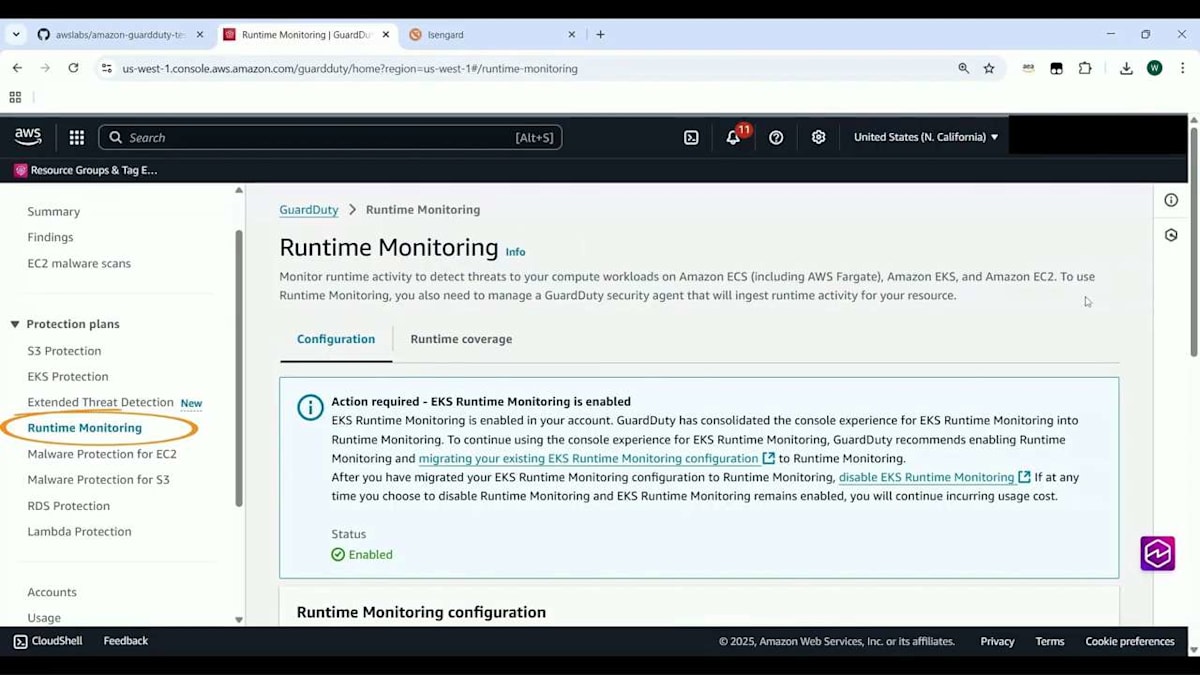Image resolution: width=1200 pixels, height=675 pixels.
Task: Close the Isengard tab
Action: [x=572, y=34]
